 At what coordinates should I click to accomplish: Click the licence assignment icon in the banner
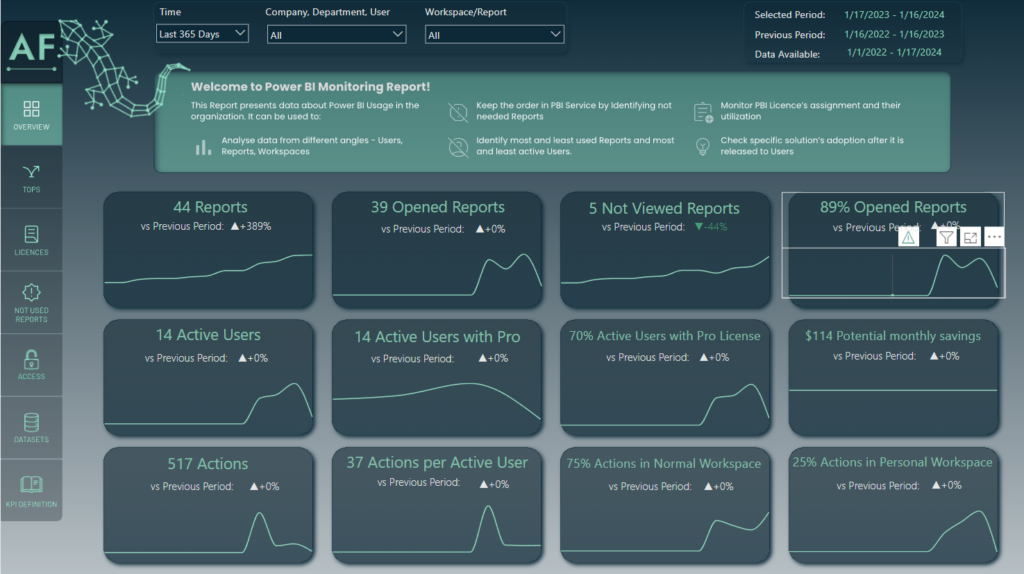703,112
